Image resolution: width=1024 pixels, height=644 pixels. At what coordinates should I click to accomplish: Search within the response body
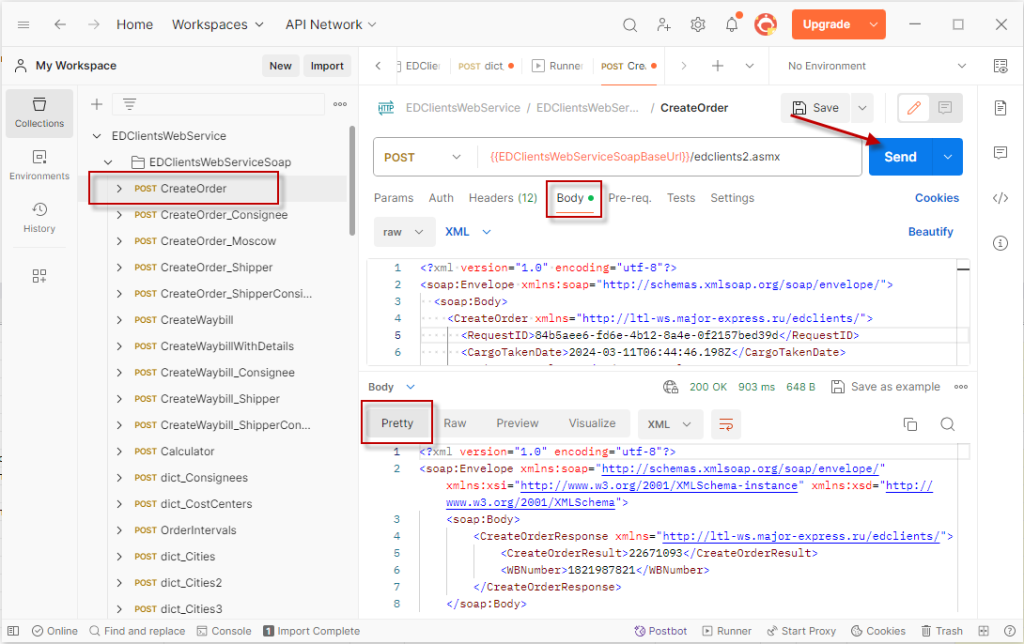click(x=948, y=425)
